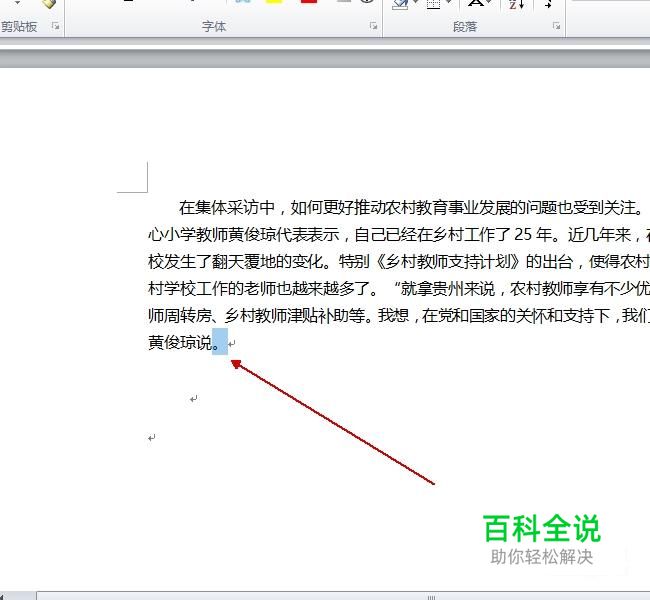Click the indented empty paragraph mark

(x=194, y=399)
